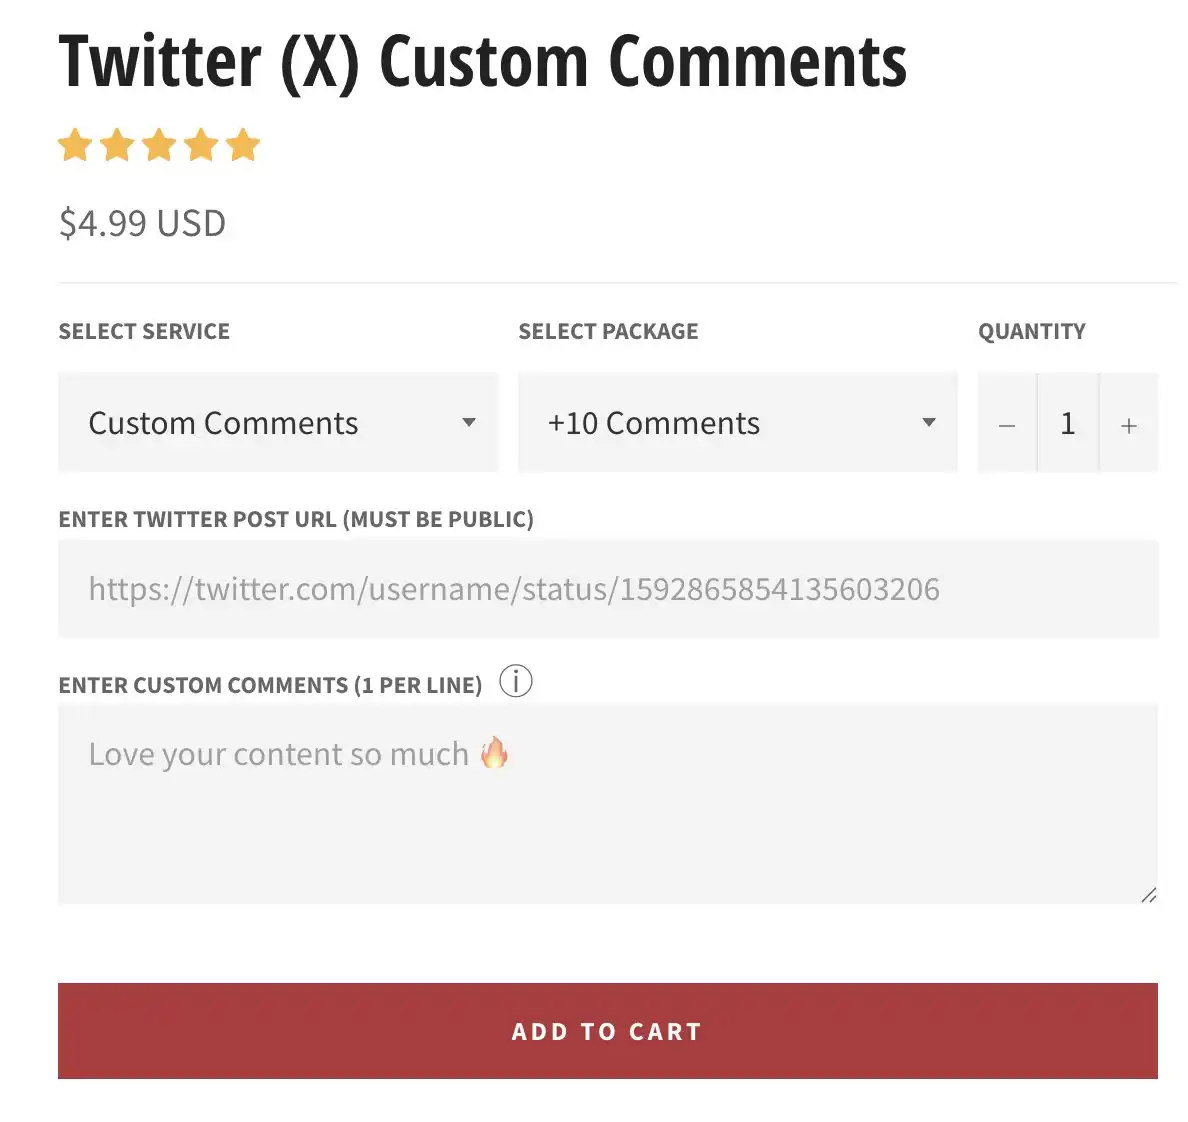Click the fourth rating star

pos(201,146)
